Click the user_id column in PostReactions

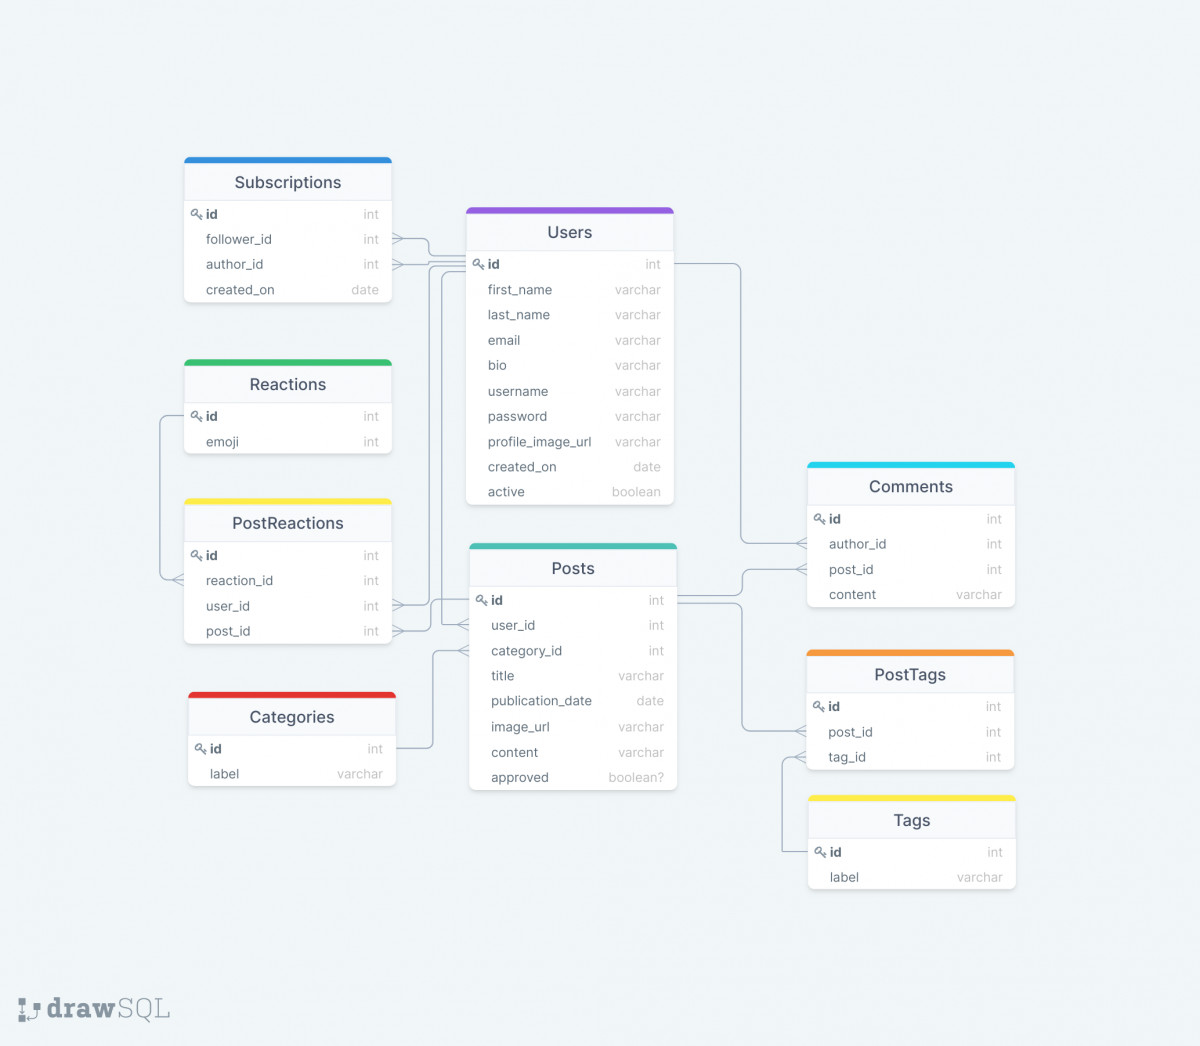coord(288,606)
